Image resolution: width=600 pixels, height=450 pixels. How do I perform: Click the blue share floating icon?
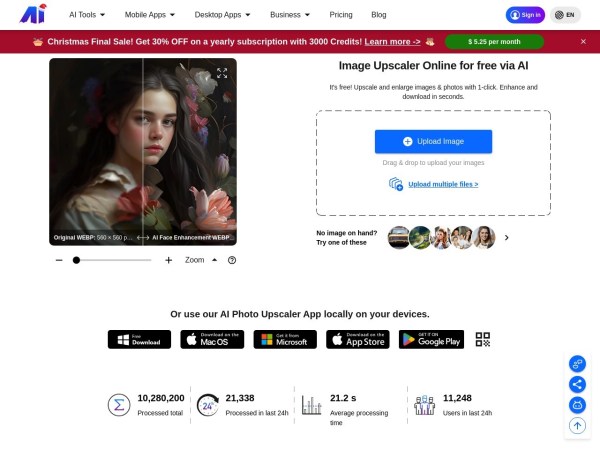[577, 384]
